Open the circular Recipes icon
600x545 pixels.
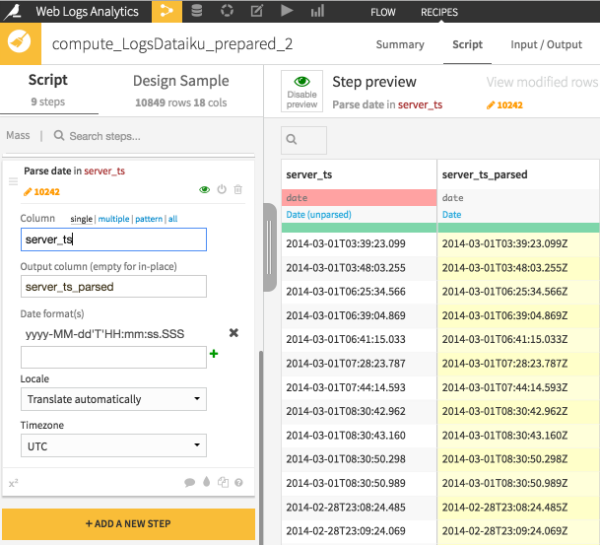(227, 11)
